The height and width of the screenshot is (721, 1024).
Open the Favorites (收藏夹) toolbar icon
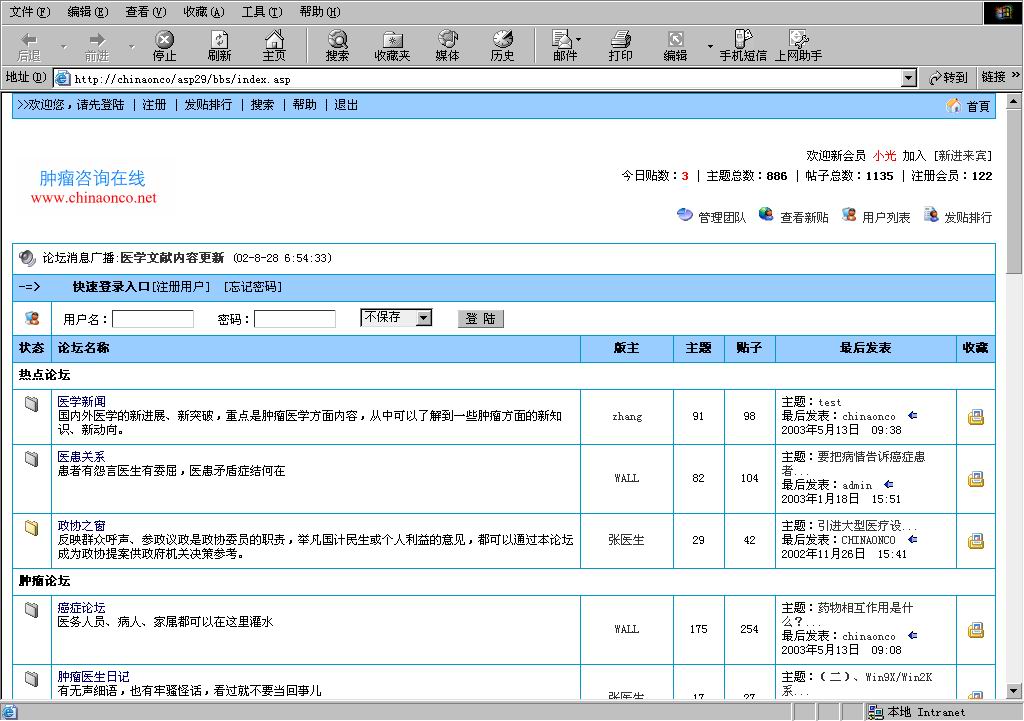click(392, 46)
